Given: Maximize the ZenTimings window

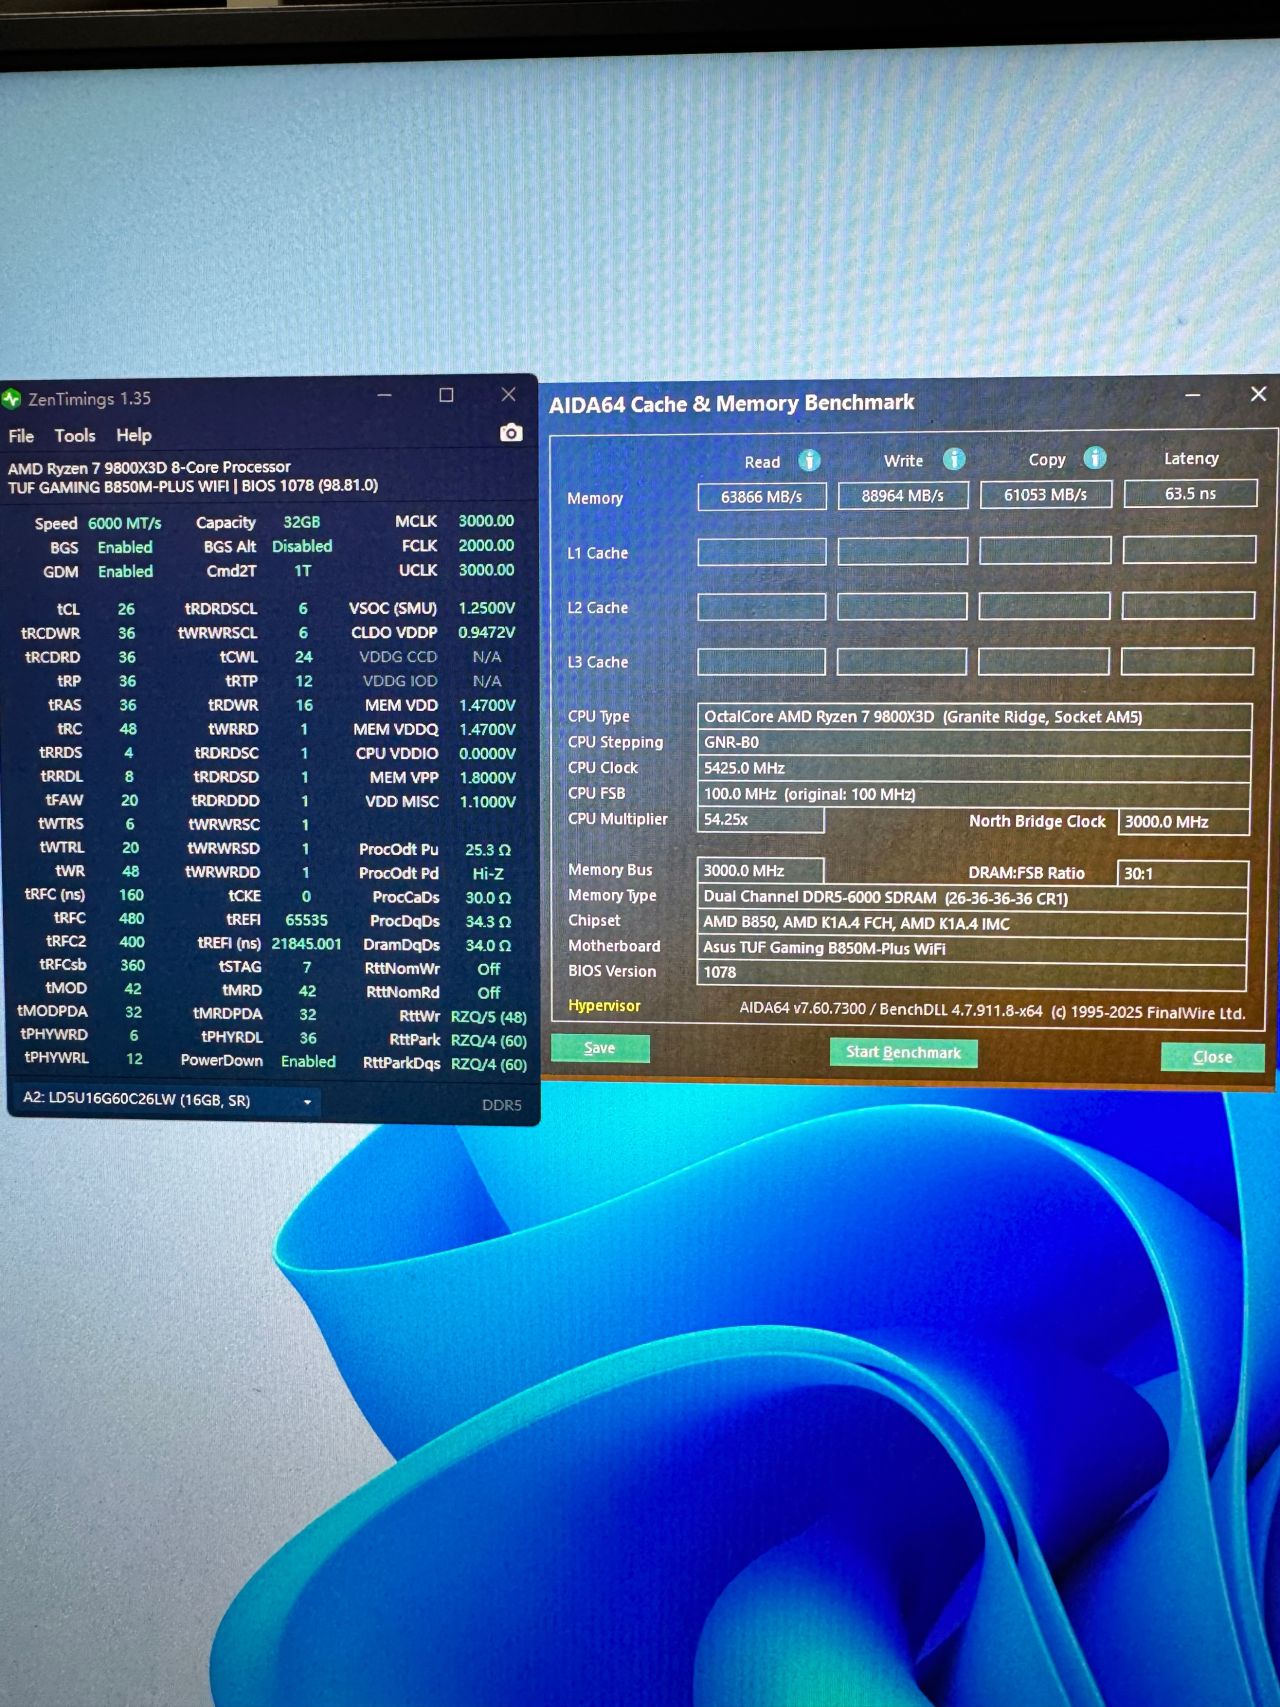Looking at the screenshot, I should [x=446, y=395].
